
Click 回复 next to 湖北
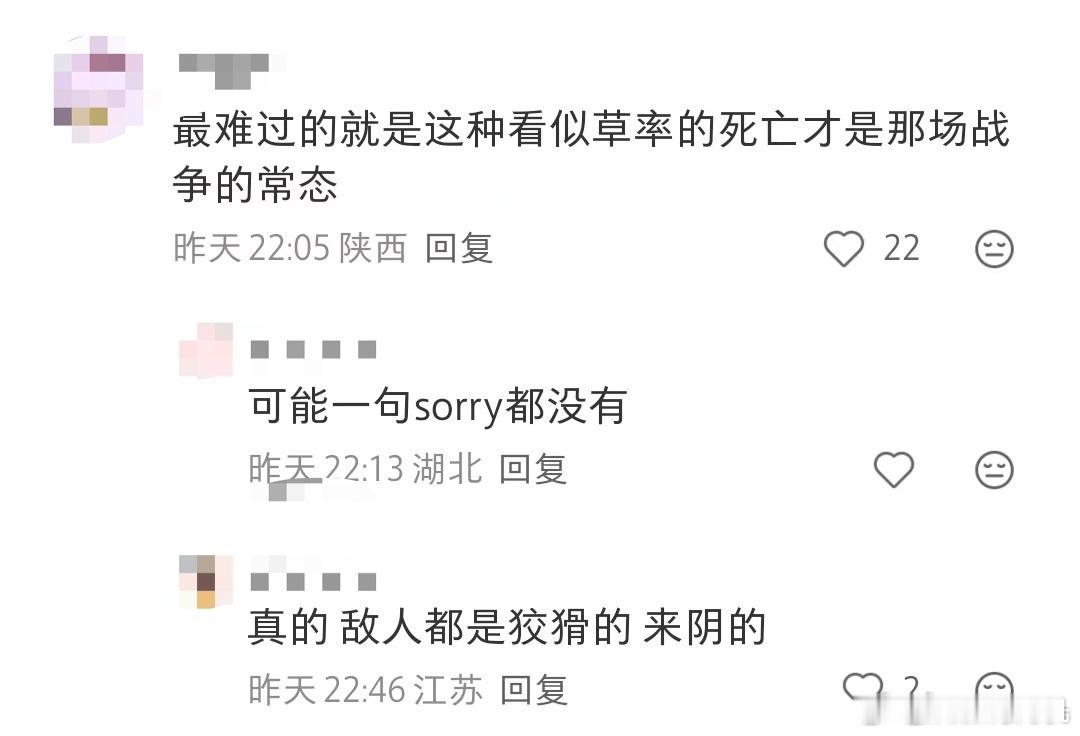coord(533,470)
